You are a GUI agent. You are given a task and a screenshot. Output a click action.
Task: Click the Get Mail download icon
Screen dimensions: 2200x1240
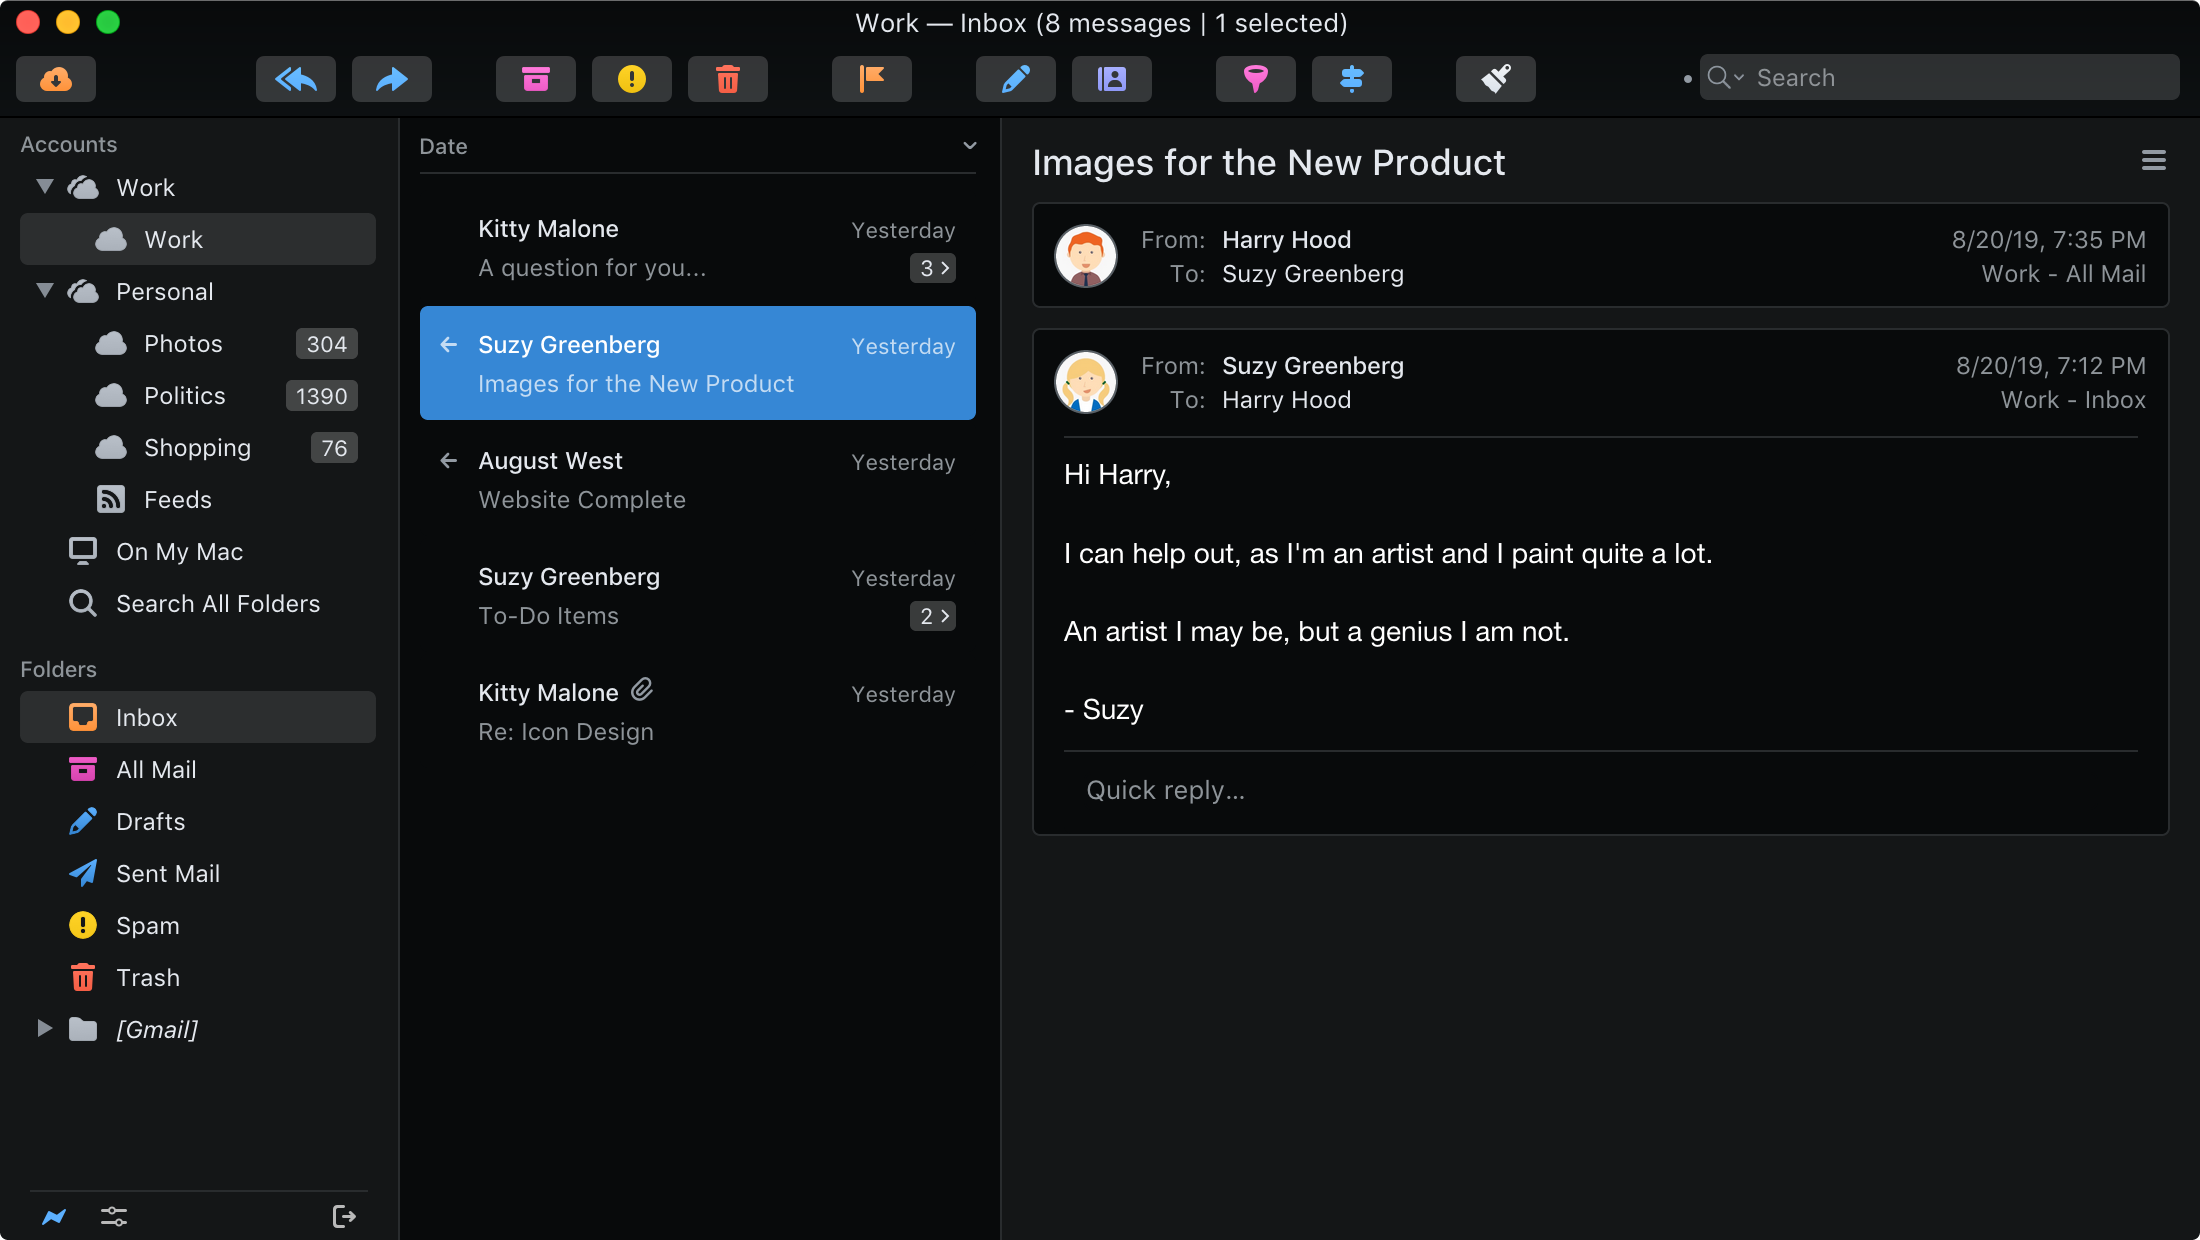pos(56,79)
